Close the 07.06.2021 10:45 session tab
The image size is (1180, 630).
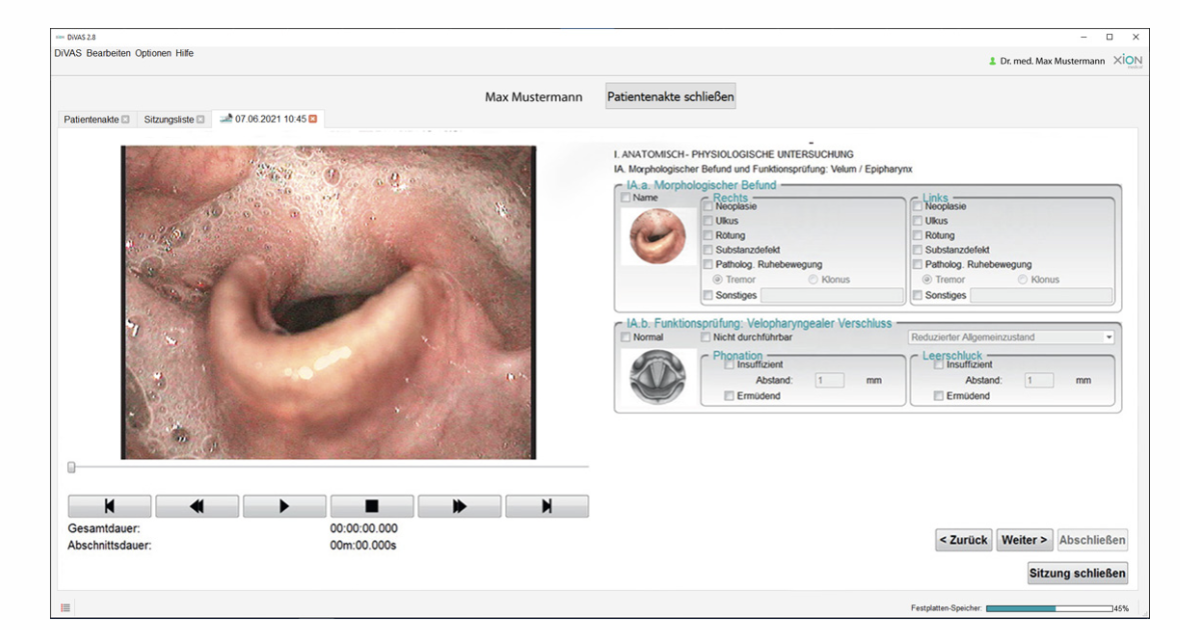313,119
